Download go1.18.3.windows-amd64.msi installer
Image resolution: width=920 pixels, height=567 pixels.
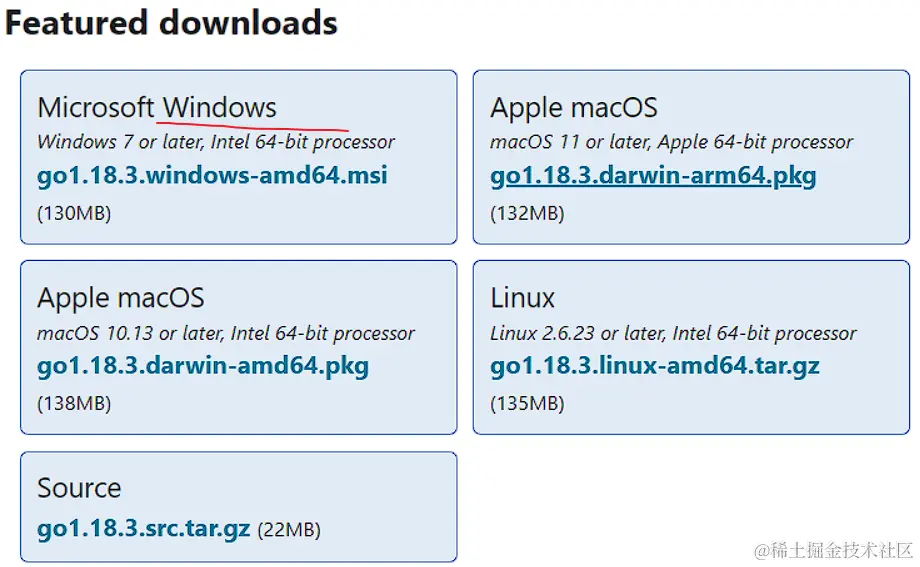212,175
